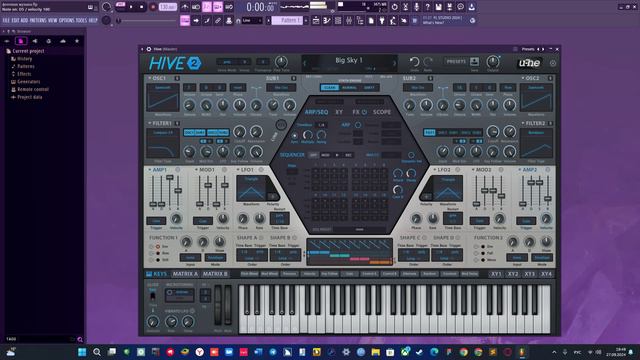Expand Project data in browser
Image resolution: width=640 pixels, height=360 pixels.
tap(29, 97)
